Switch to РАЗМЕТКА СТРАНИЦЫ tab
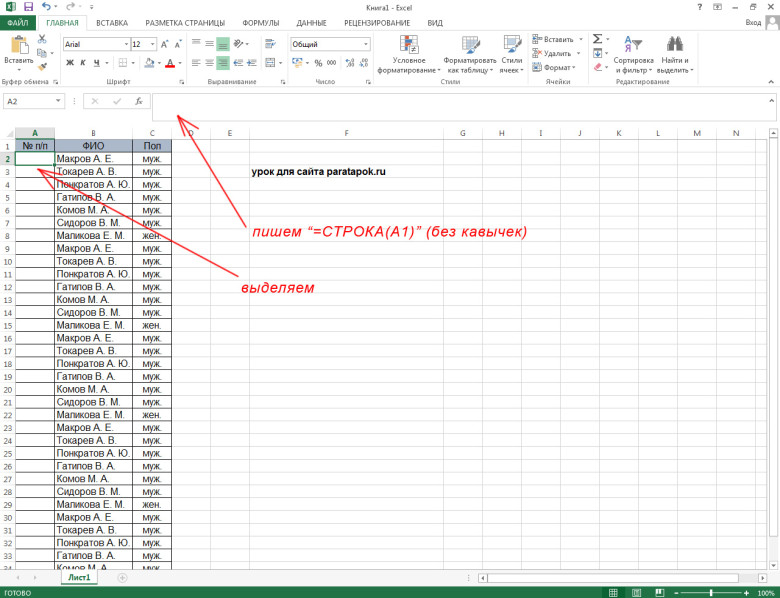 185,23
